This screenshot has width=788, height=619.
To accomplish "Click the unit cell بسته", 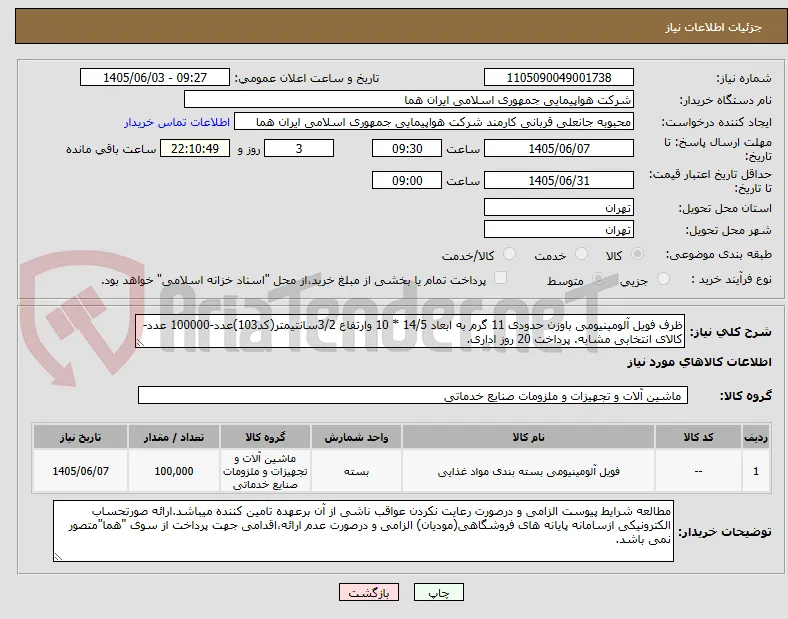I will click(356, 471).
